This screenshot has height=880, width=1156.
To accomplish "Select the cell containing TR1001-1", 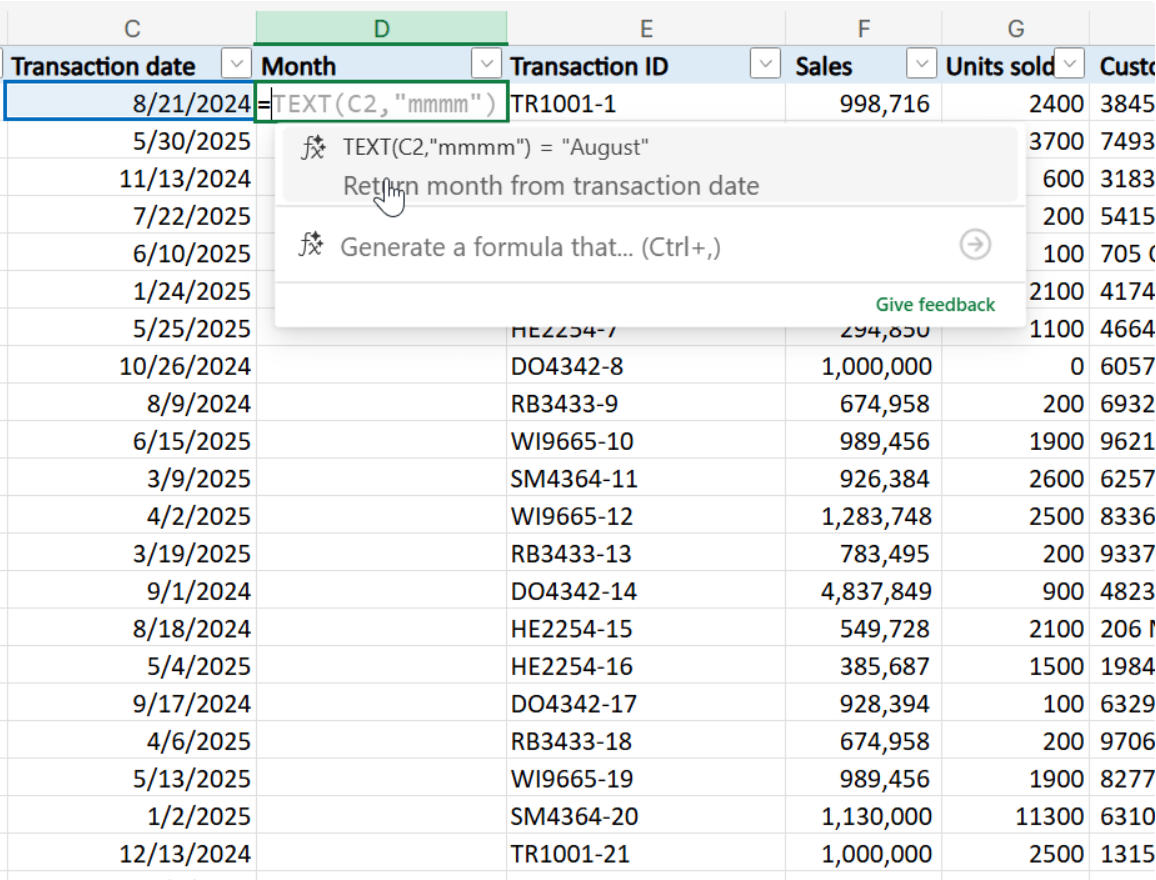I will 646,103.
